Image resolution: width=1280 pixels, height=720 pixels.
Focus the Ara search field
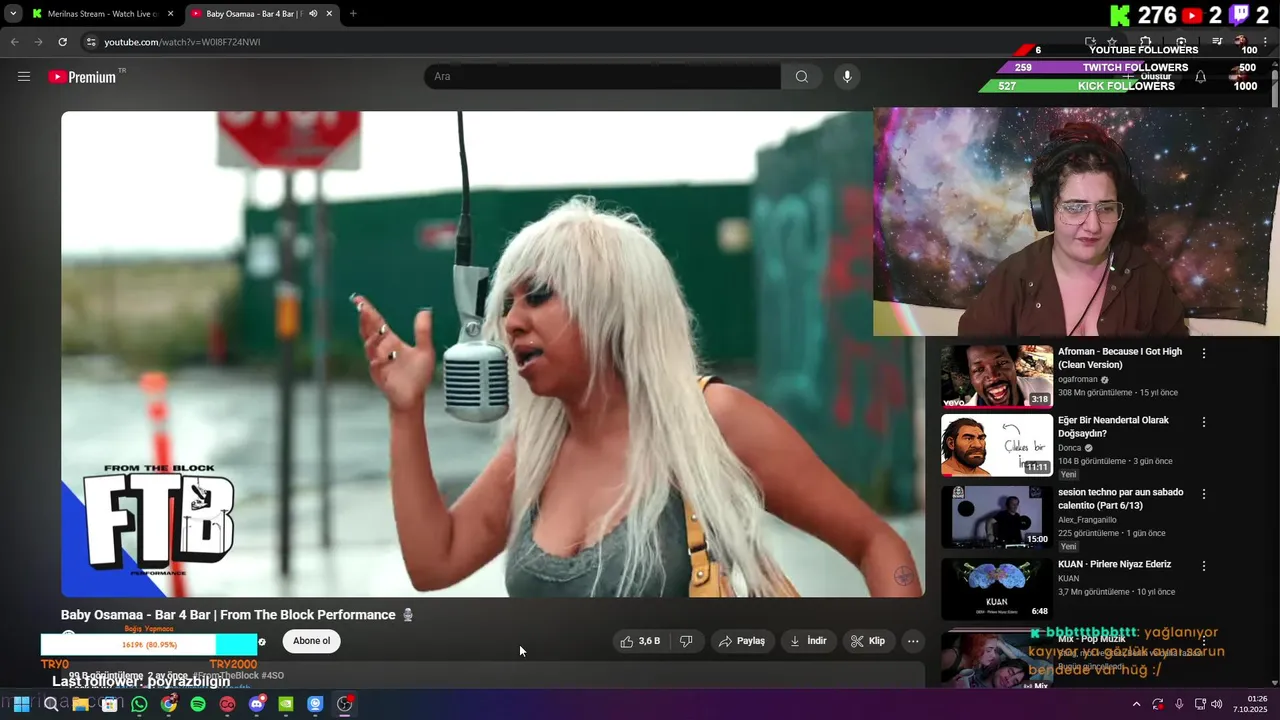603,77
